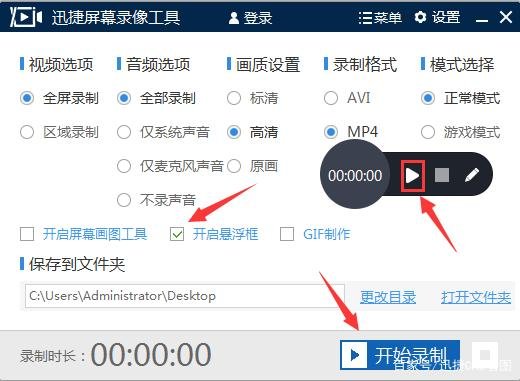Select 游戏模式 game mode

[461, 132]
